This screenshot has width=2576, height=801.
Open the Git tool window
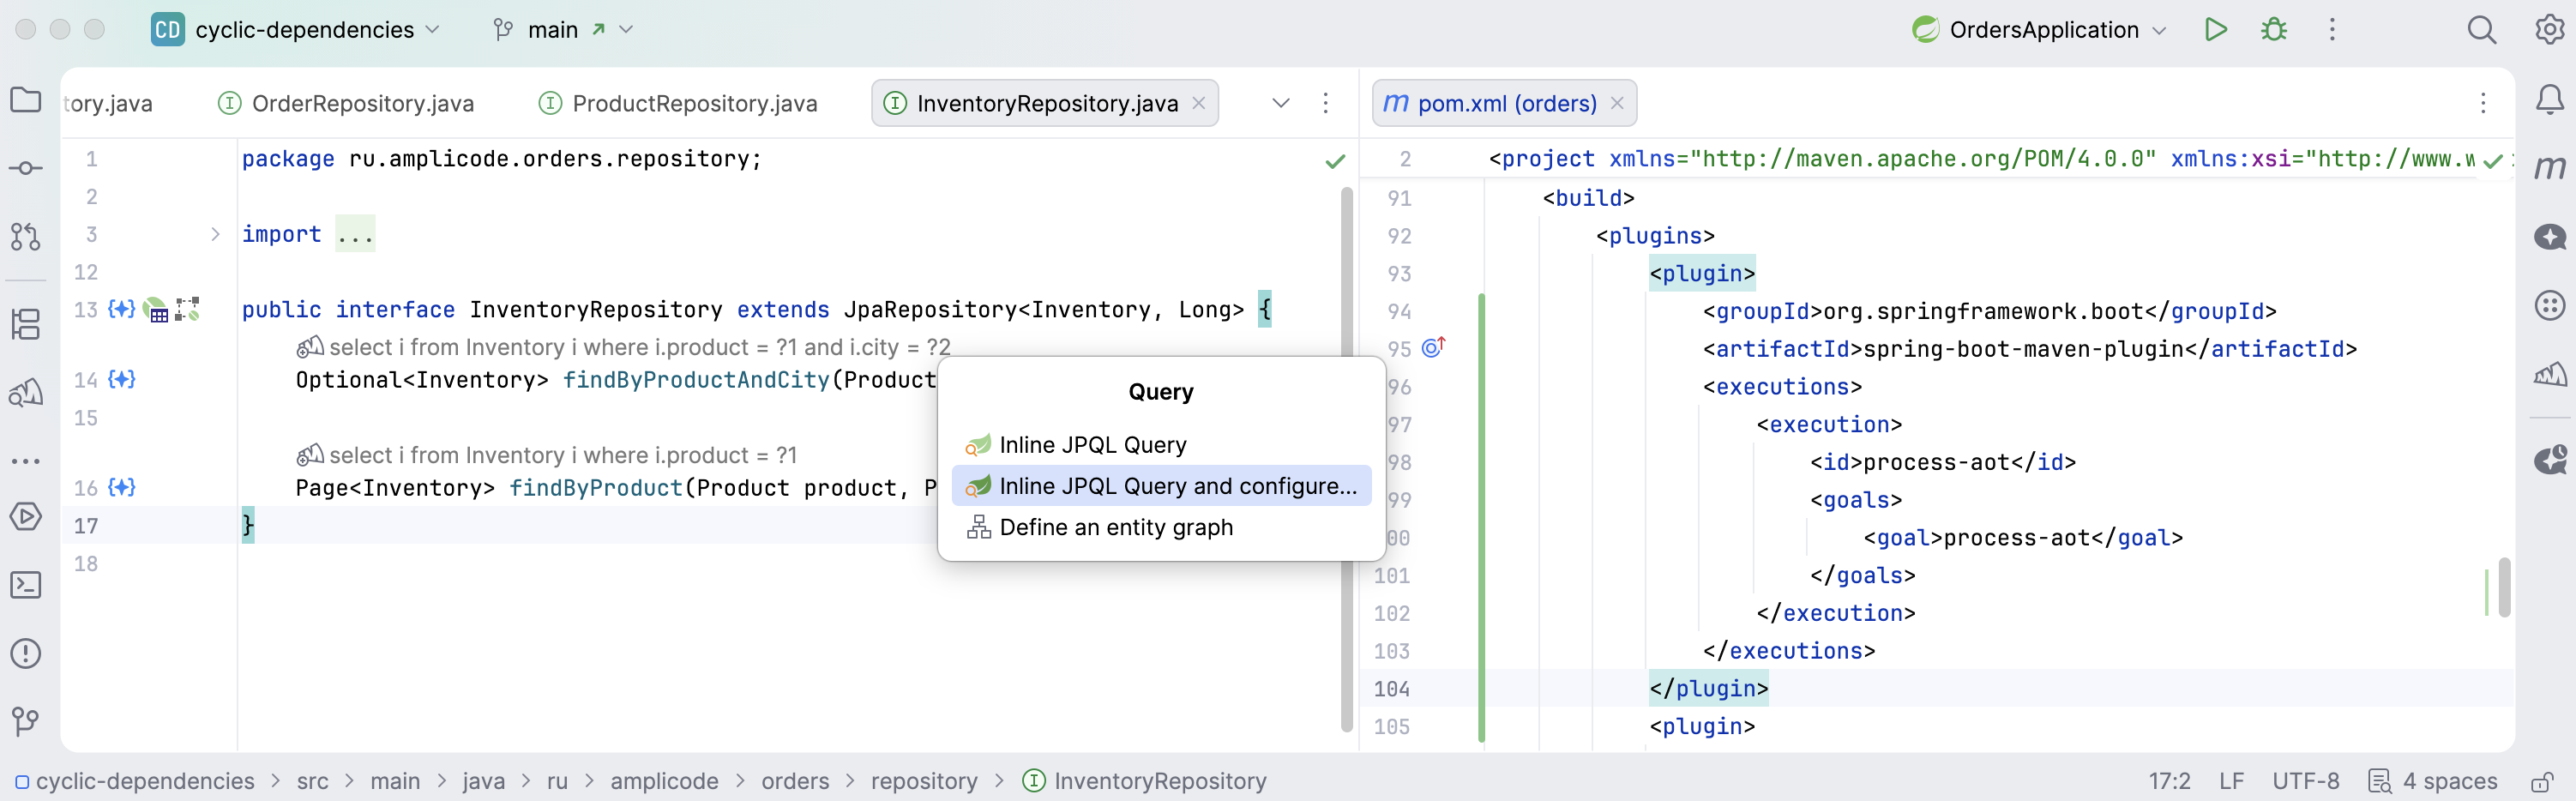point(26,721)
